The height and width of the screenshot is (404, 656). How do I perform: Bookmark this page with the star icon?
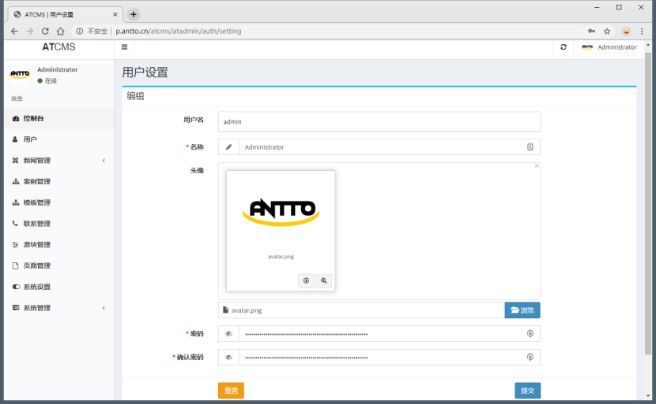point(606,31)
